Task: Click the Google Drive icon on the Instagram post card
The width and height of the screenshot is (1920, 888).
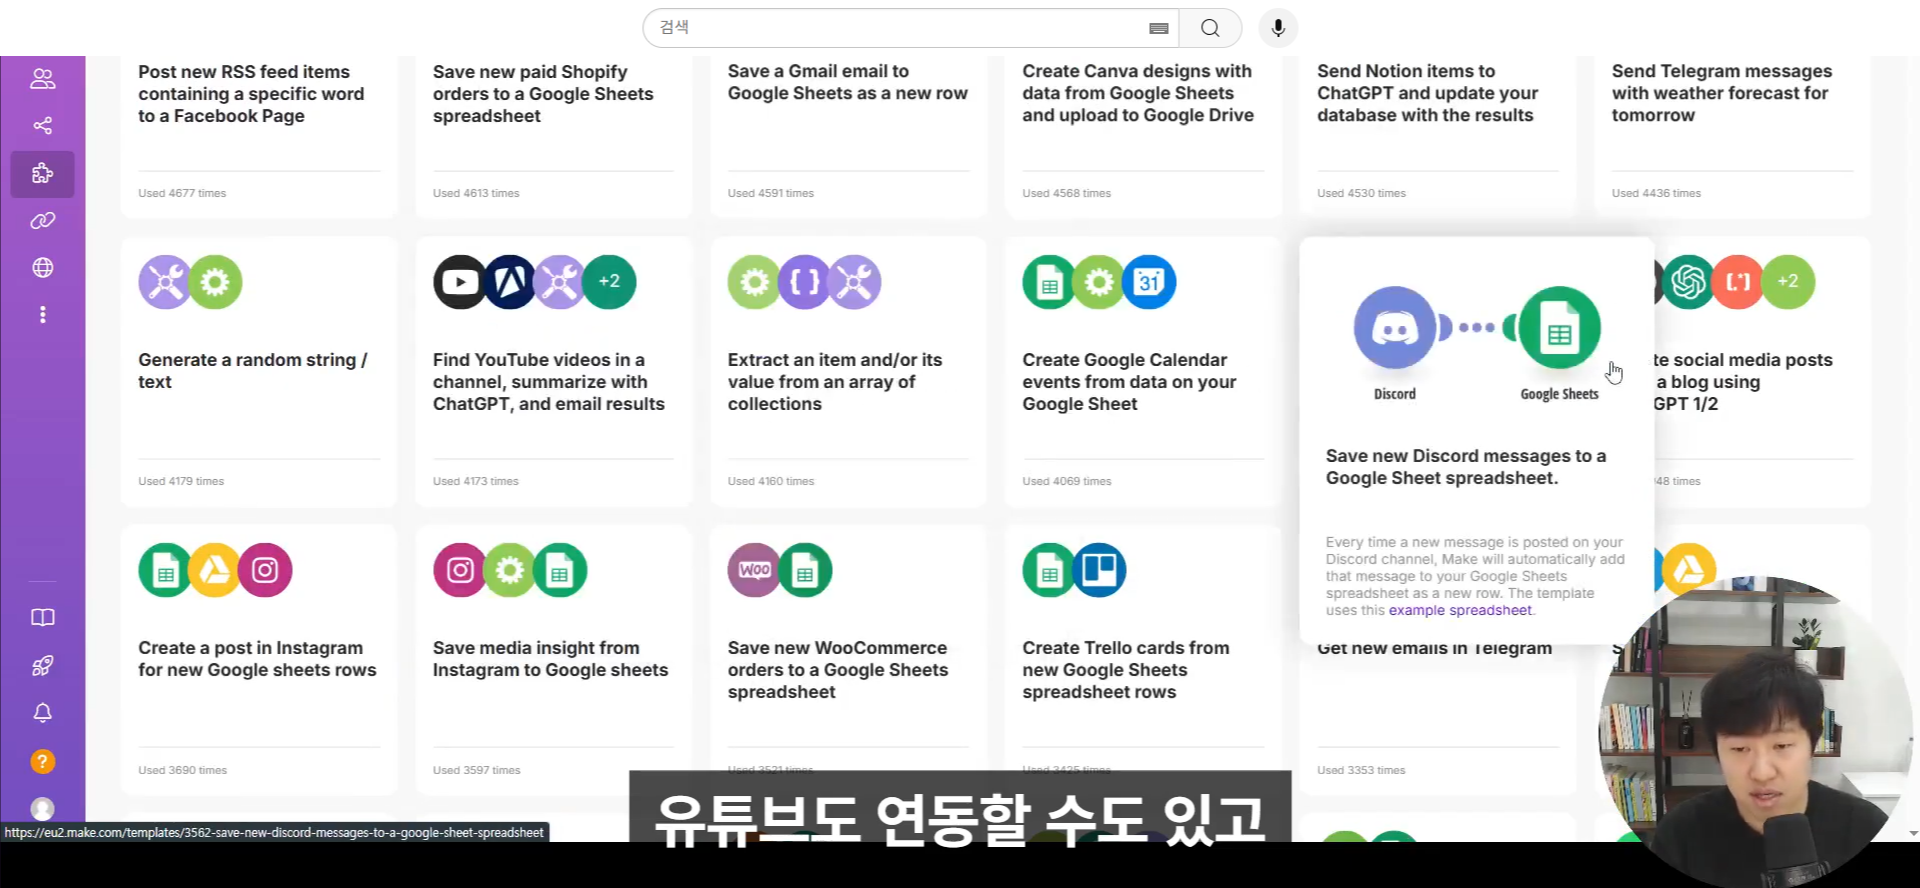Action: pyautogui.click(x=215, y=570)
